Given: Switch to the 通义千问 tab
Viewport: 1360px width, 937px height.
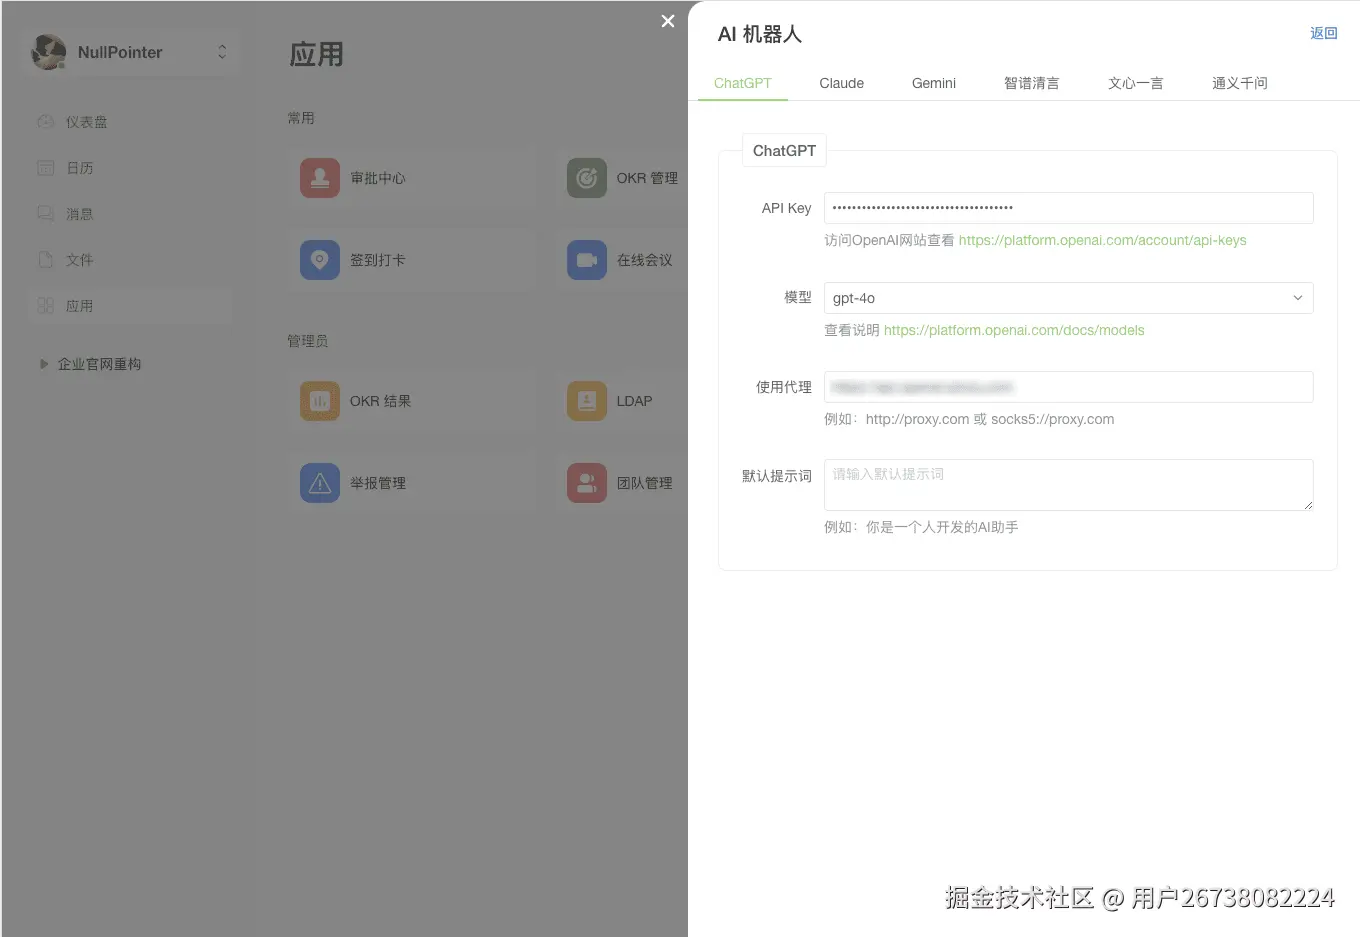Looking at the screenshot, I should pyautogui.click(x=1240, y=83).
